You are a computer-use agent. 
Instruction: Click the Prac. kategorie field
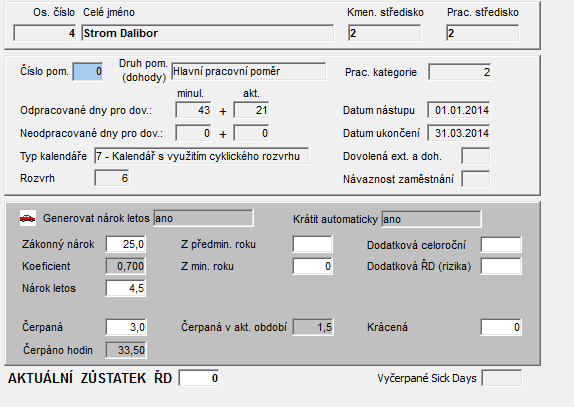point(460,72)
